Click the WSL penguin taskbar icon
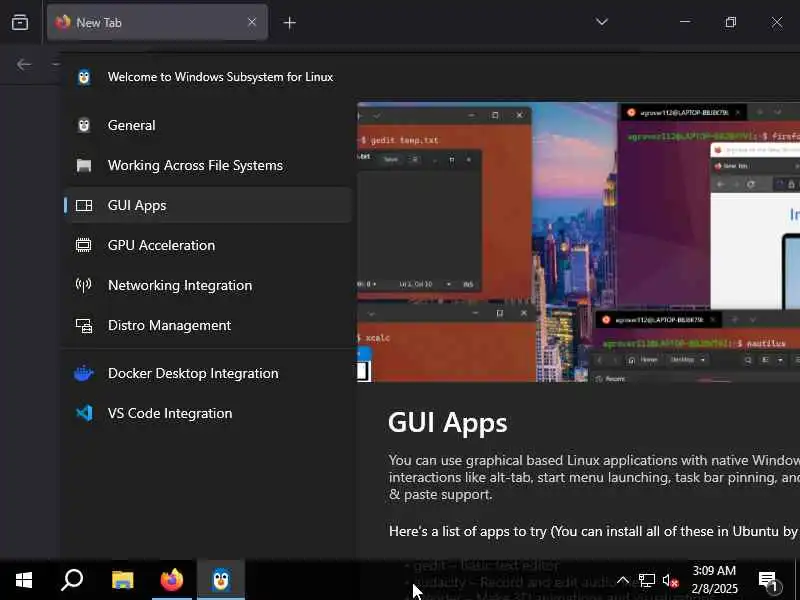Viewport: 800px width, 600px height. coord(221,580)
